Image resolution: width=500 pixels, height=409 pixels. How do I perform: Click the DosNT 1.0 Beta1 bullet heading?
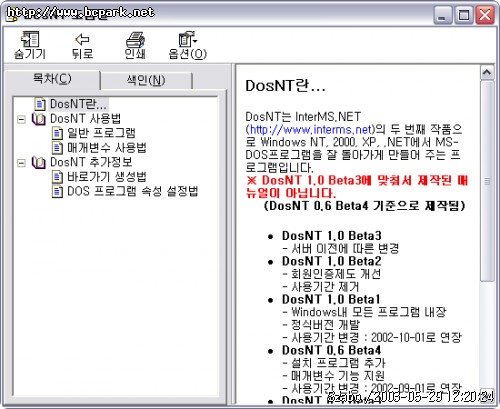[331, 299]
